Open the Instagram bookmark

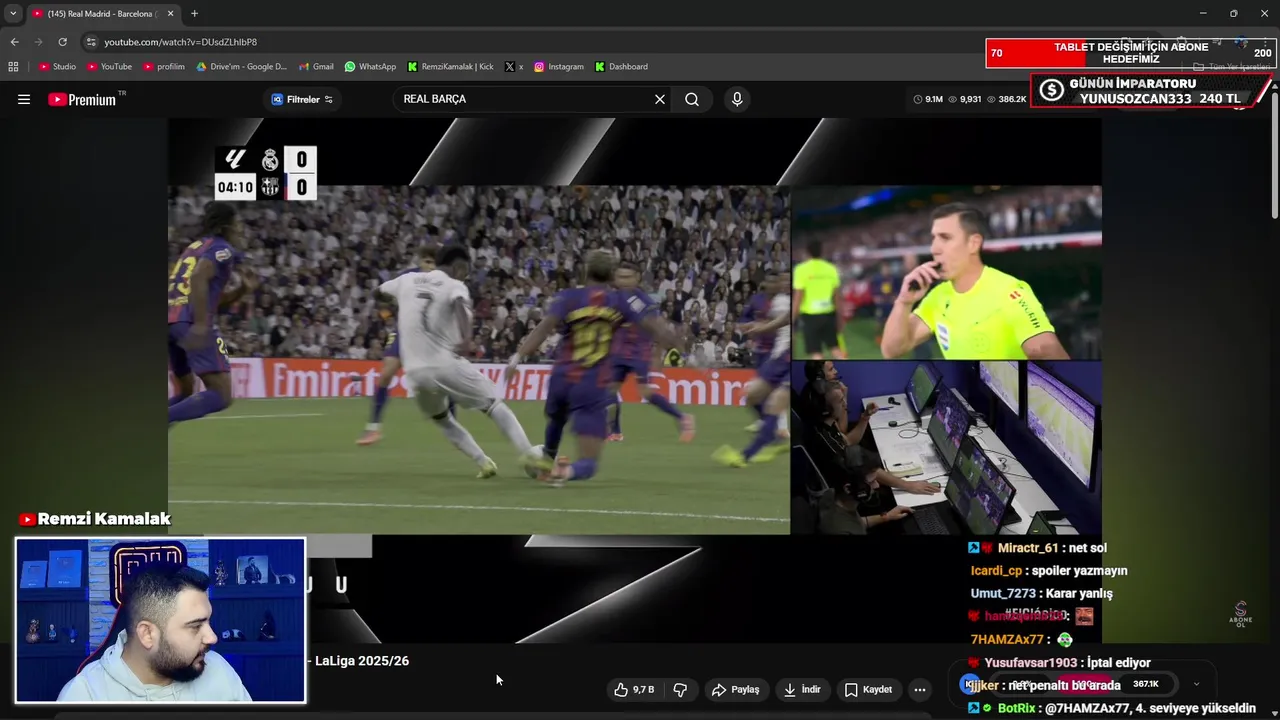pyautogui.click(x=559, y=67)
